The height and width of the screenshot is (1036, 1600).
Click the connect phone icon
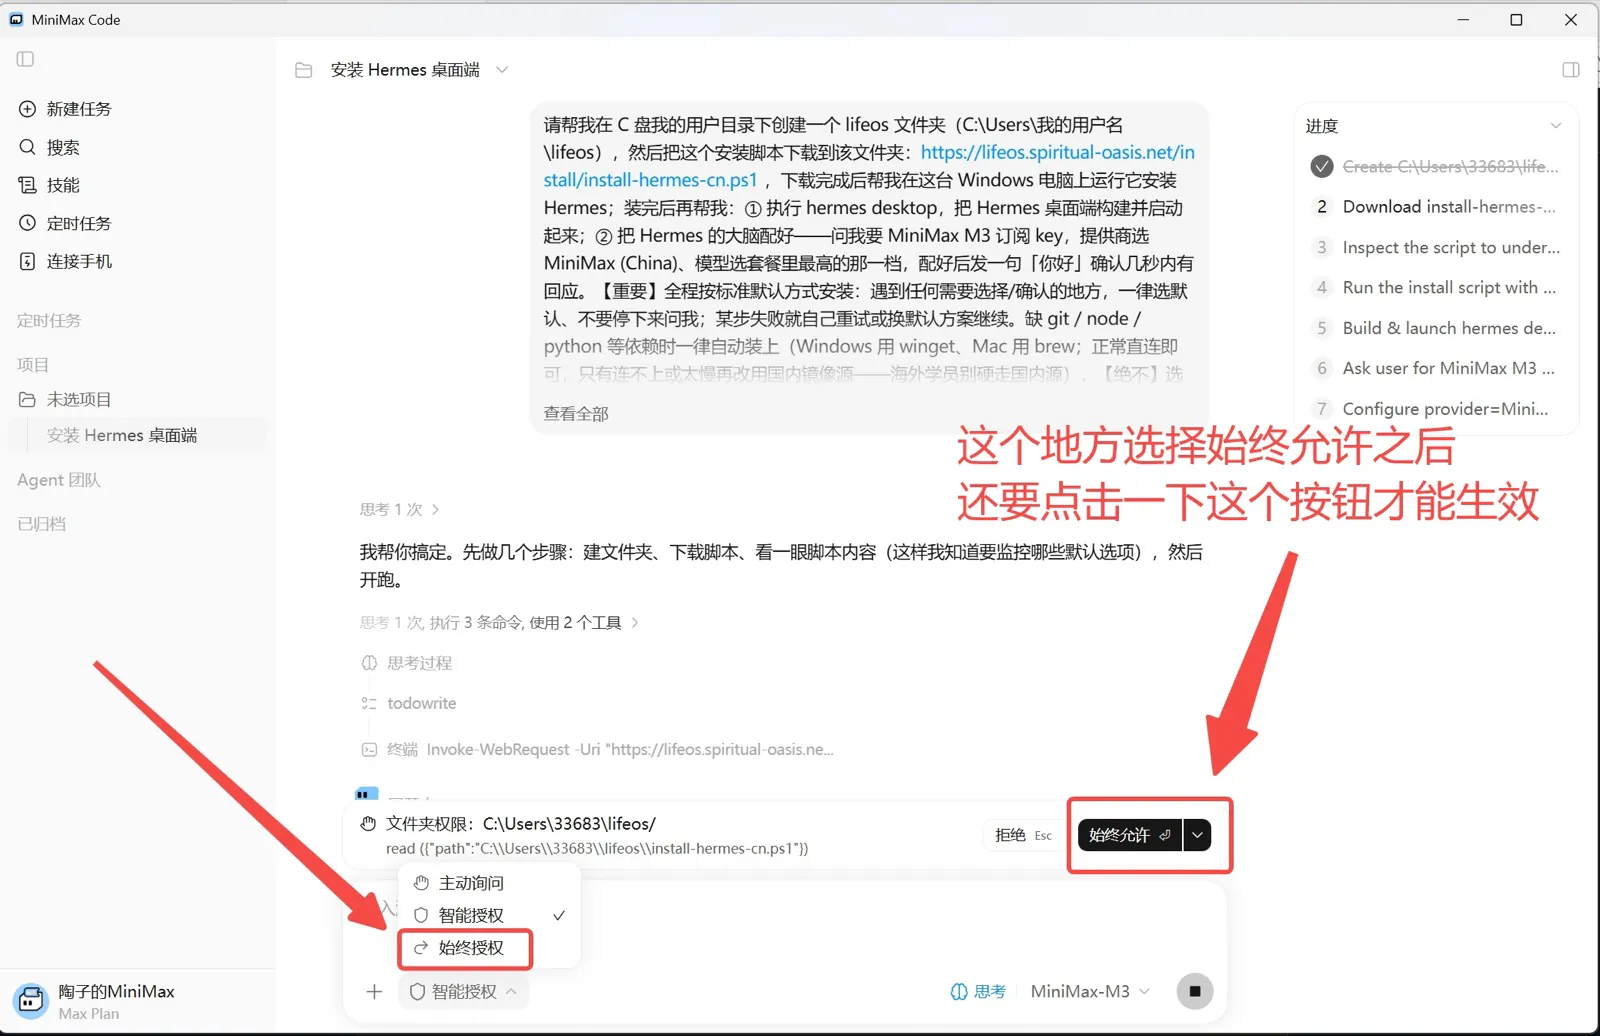[28, 261]
